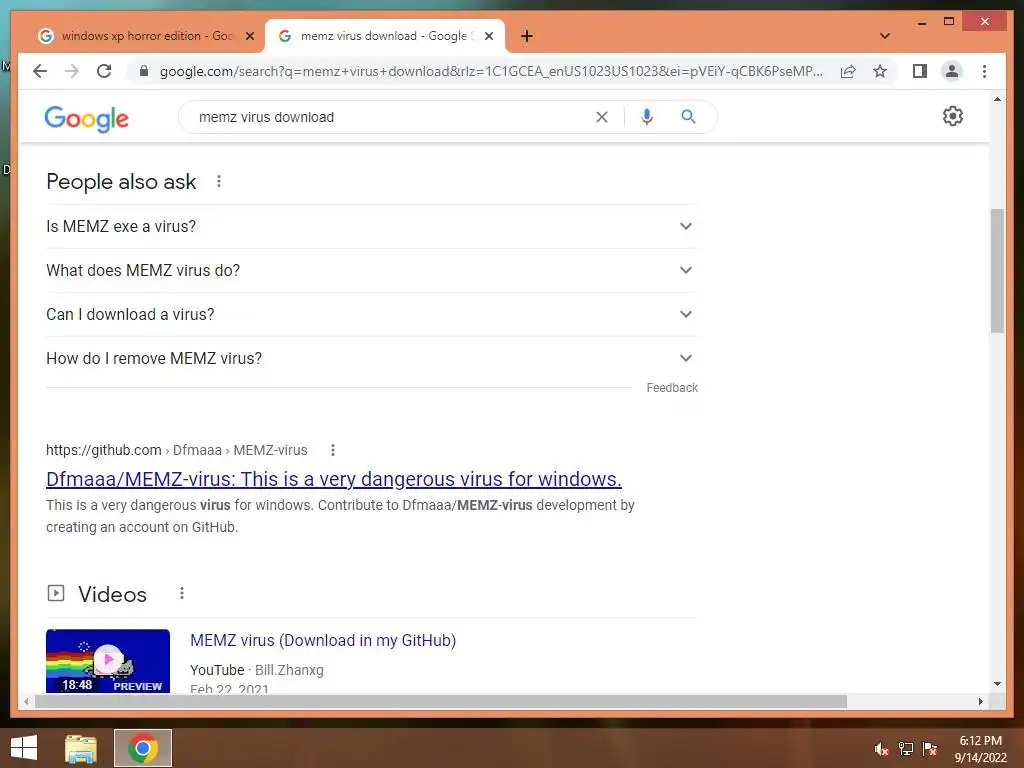Click the scroll up arrow
Viewport: 1024px width, 768px height.
click(997, 99)
